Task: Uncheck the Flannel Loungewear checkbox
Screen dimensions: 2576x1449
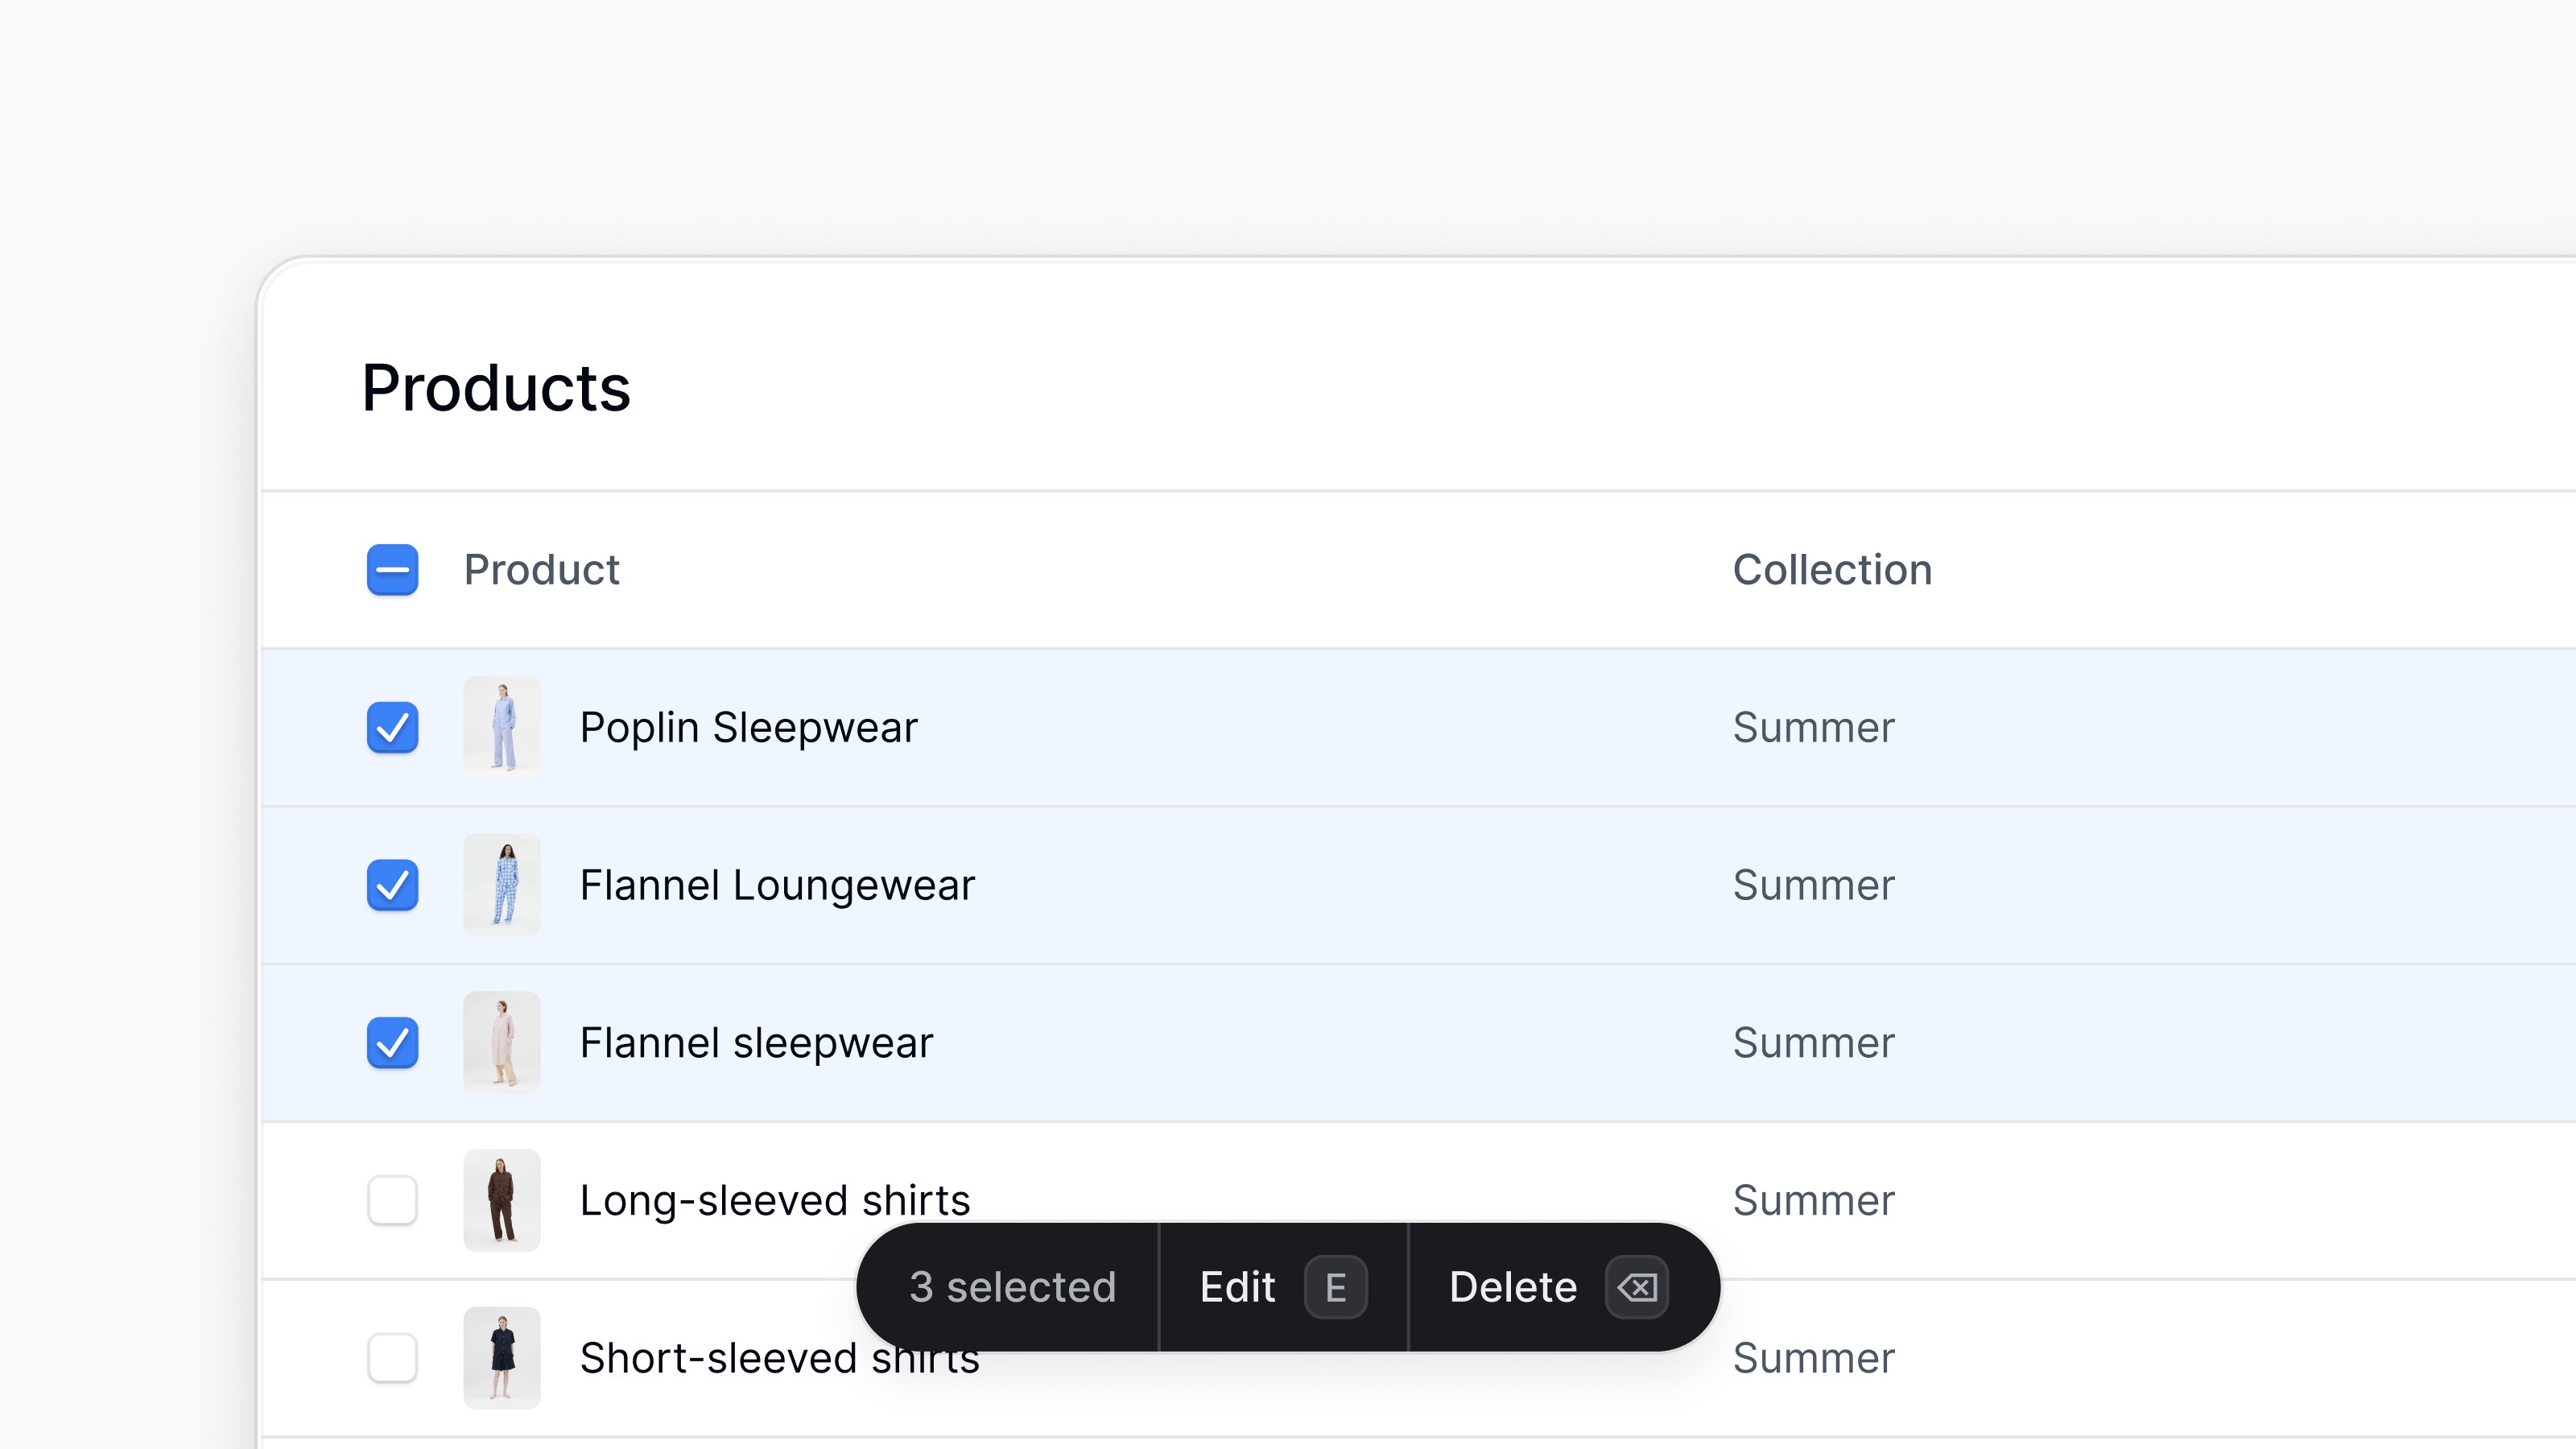Action: [392, 885]
